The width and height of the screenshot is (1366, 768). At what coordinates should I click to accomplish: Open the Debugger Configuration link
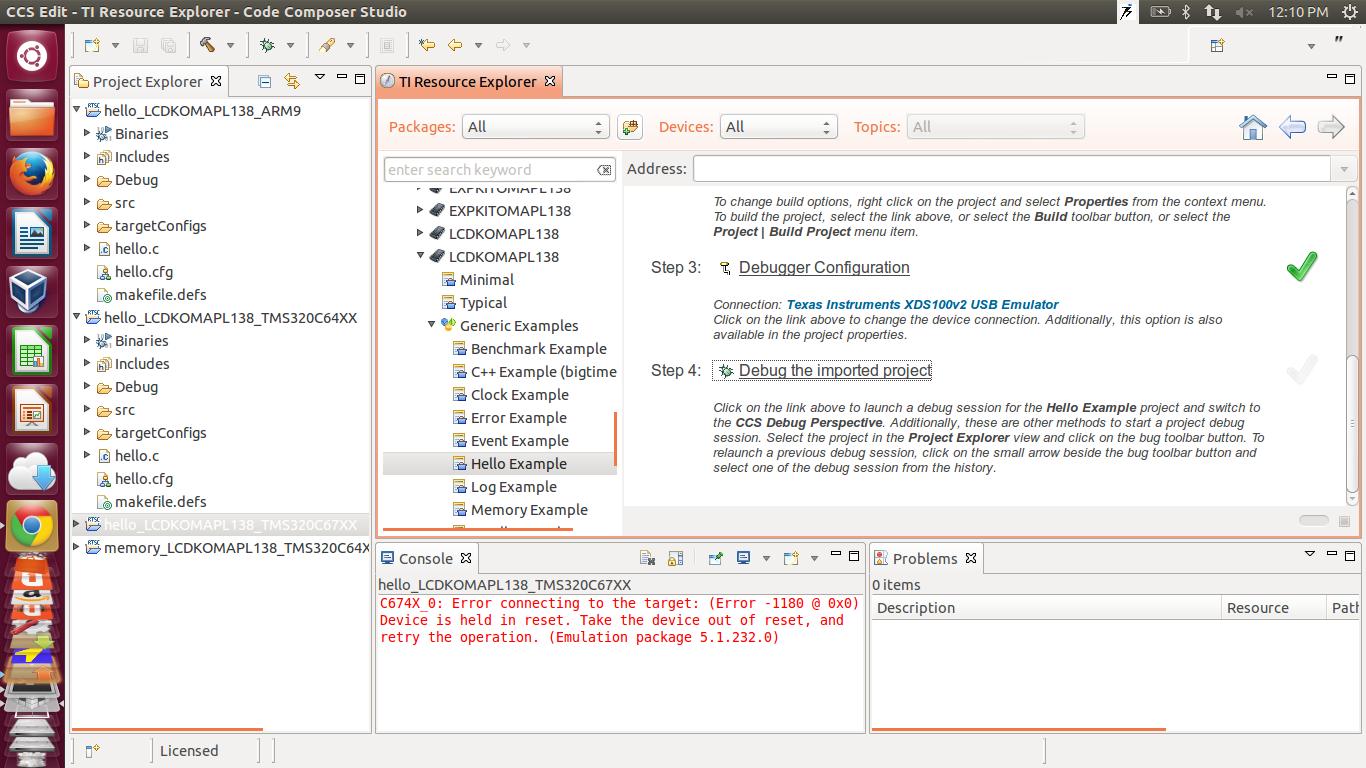point(824,268)
